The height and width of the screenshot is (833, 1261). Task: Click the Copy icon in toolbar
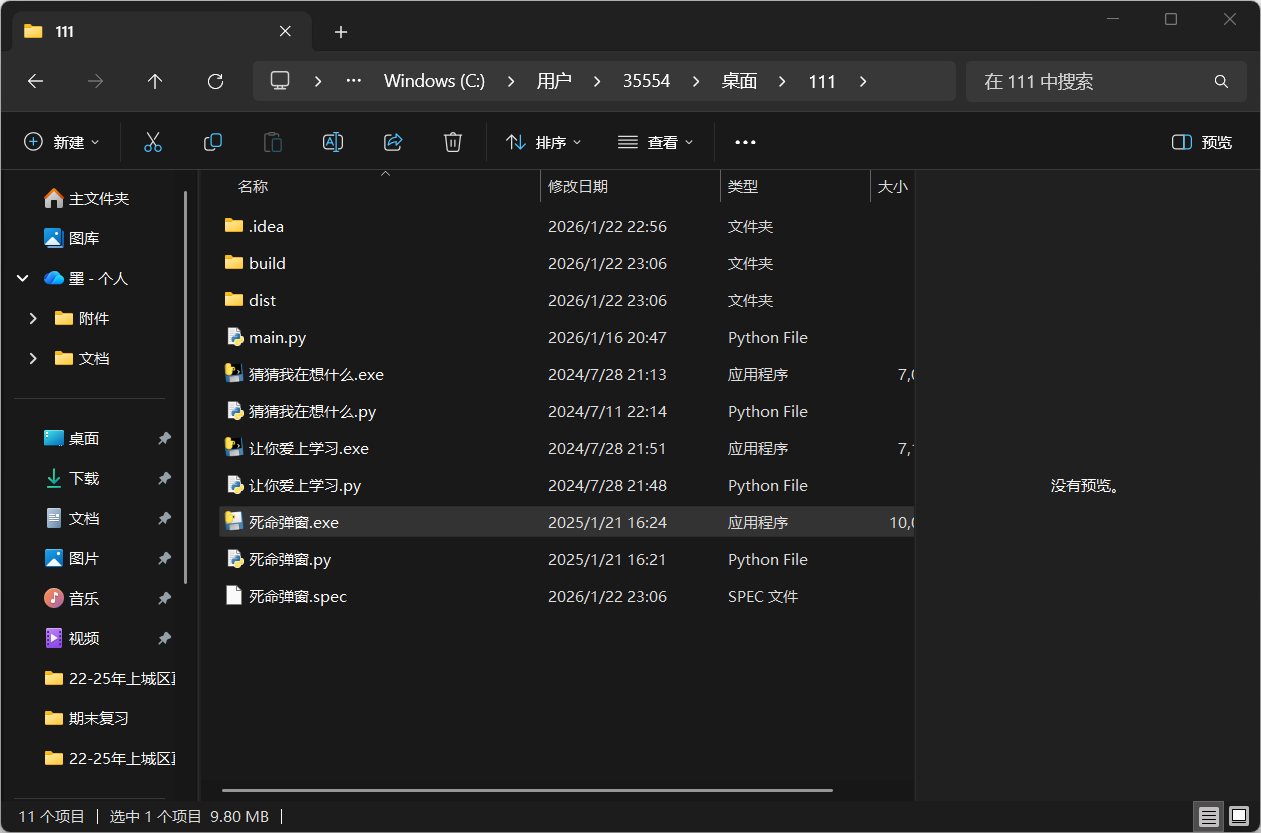coord(213,142)
